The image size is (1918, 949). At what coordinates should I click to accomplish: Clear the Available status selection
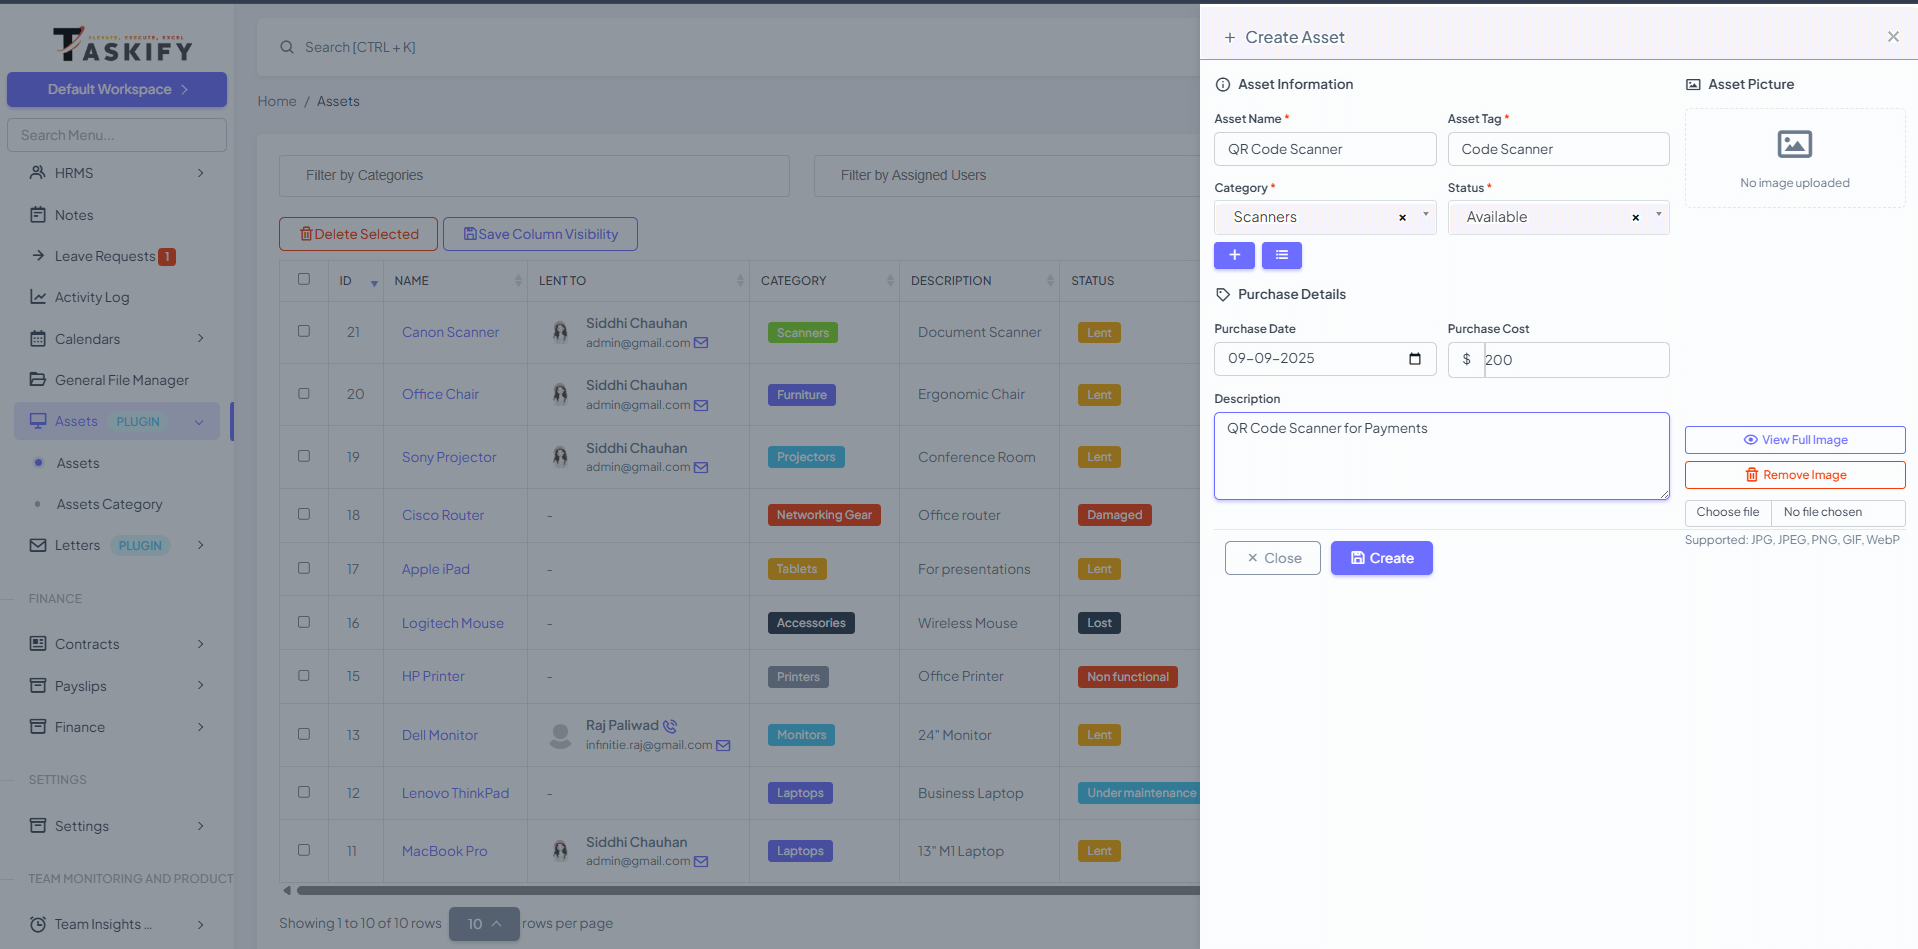click(1635, 218)
